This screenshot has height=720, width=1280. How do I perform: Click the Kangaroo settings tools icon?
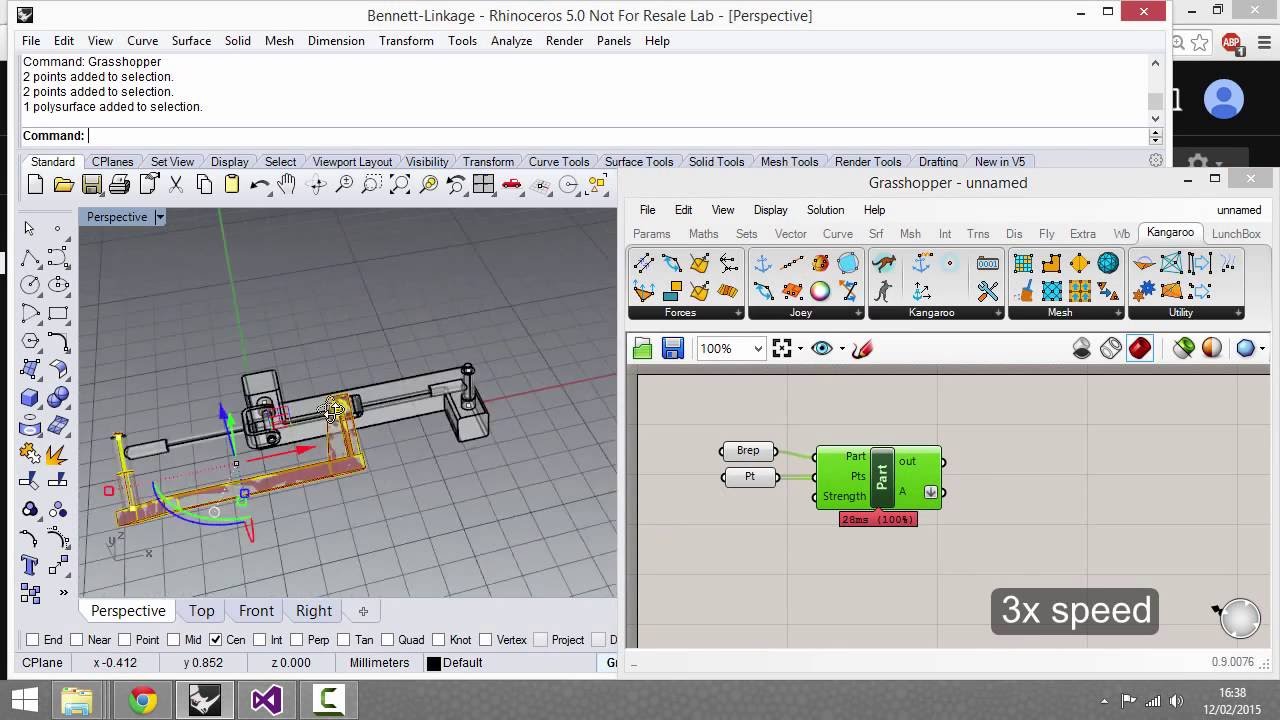(x=987, y=292)
